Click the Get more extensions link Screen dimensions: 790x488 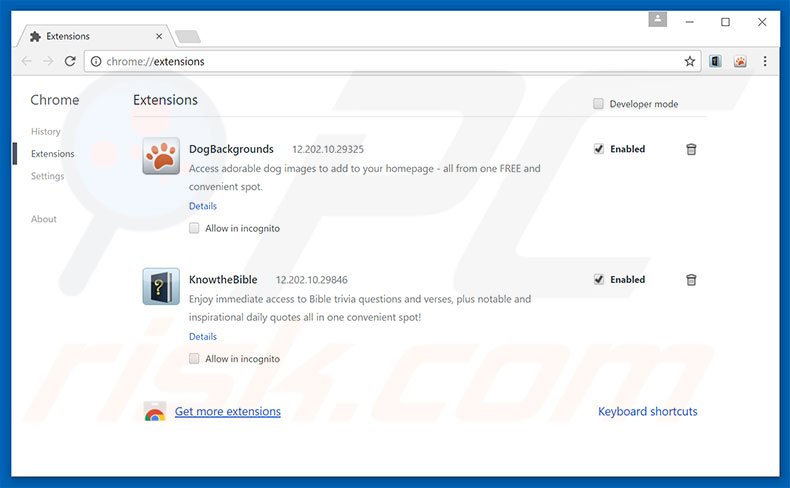[228, 411]
